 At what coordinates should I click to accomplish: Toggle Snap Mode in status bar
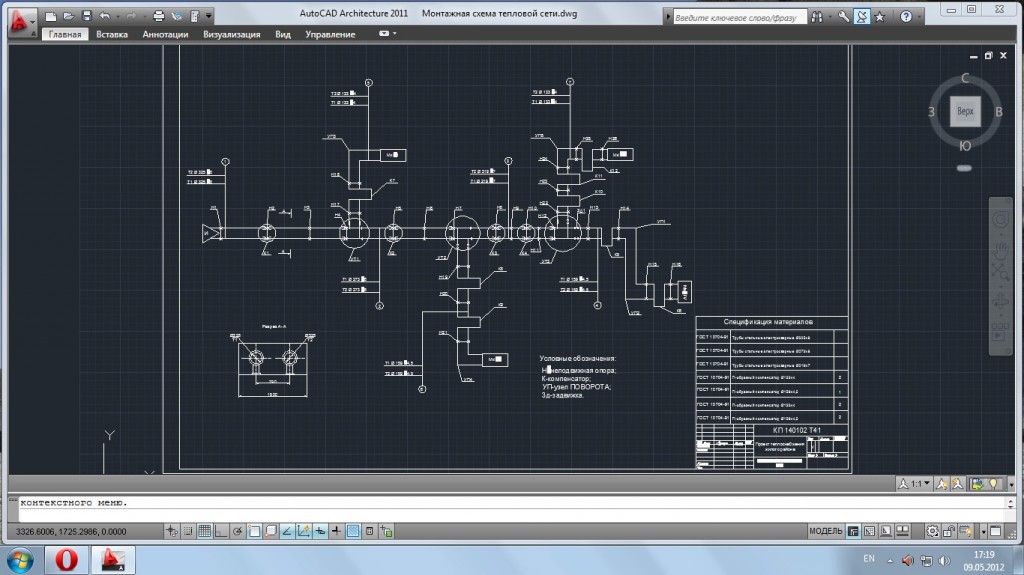tap(188, 531)
